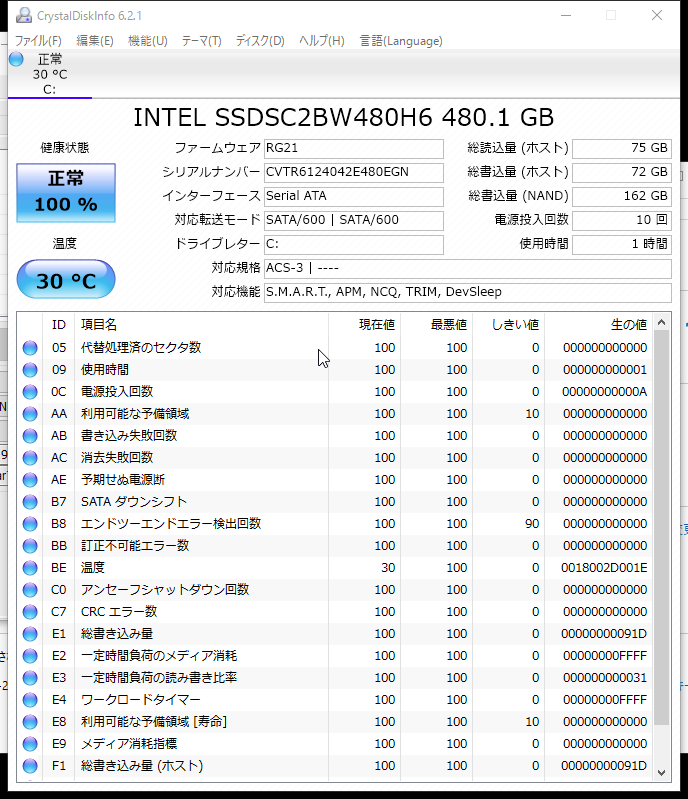Click the total host writes value 72 GB

click(x=622, y=172)
